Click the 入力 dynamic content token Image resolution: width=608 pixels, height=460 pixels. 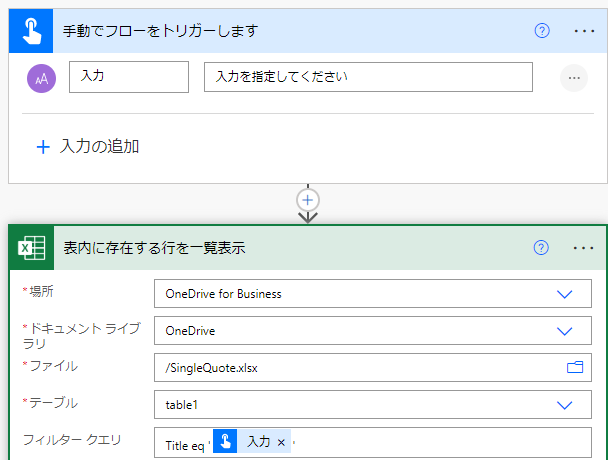252,441
